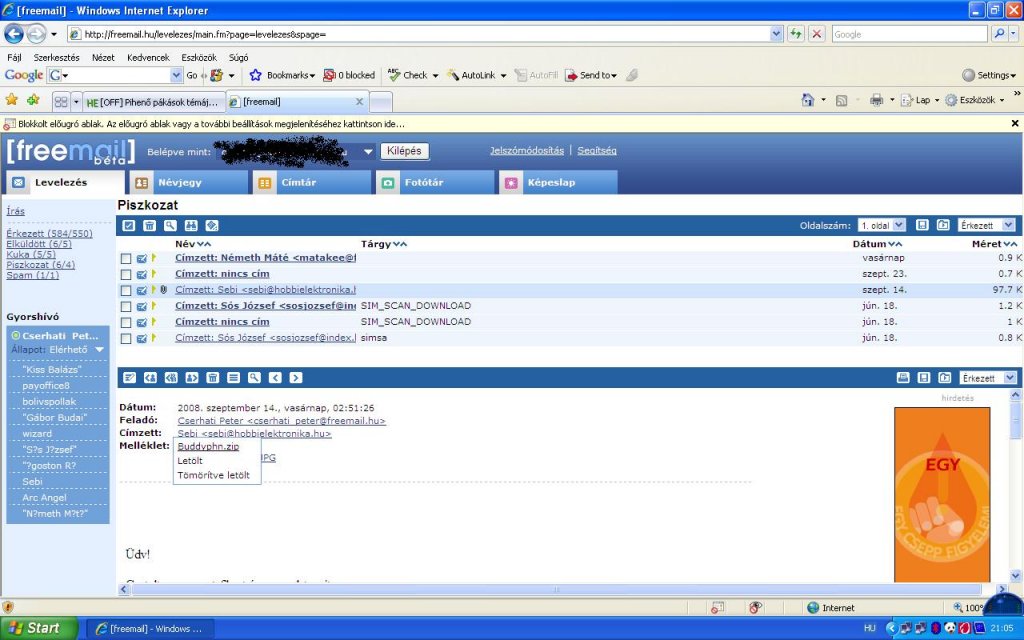Click the attachment paperclip on the Sebi row
The width and height of the screenshot is (1024, 640).
[164, 289]
